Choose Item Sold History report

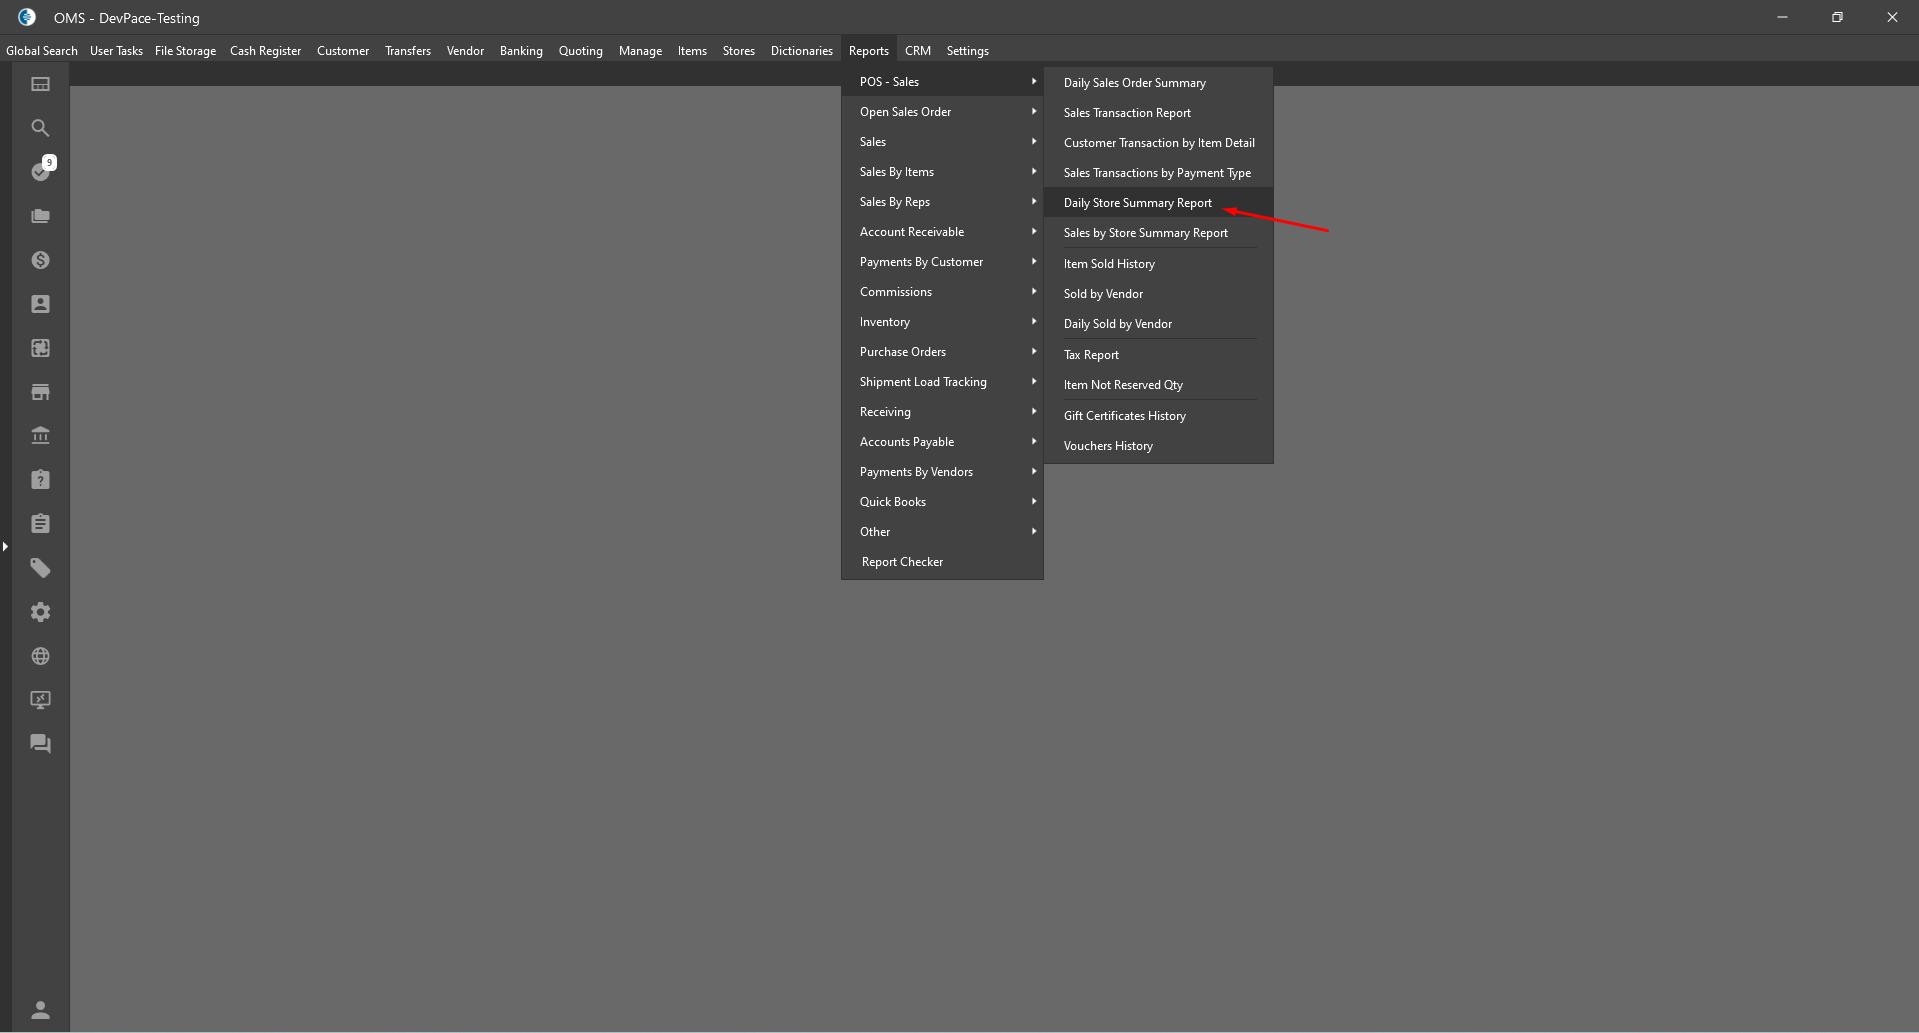pyautogui.click(x=1158, y=264)
